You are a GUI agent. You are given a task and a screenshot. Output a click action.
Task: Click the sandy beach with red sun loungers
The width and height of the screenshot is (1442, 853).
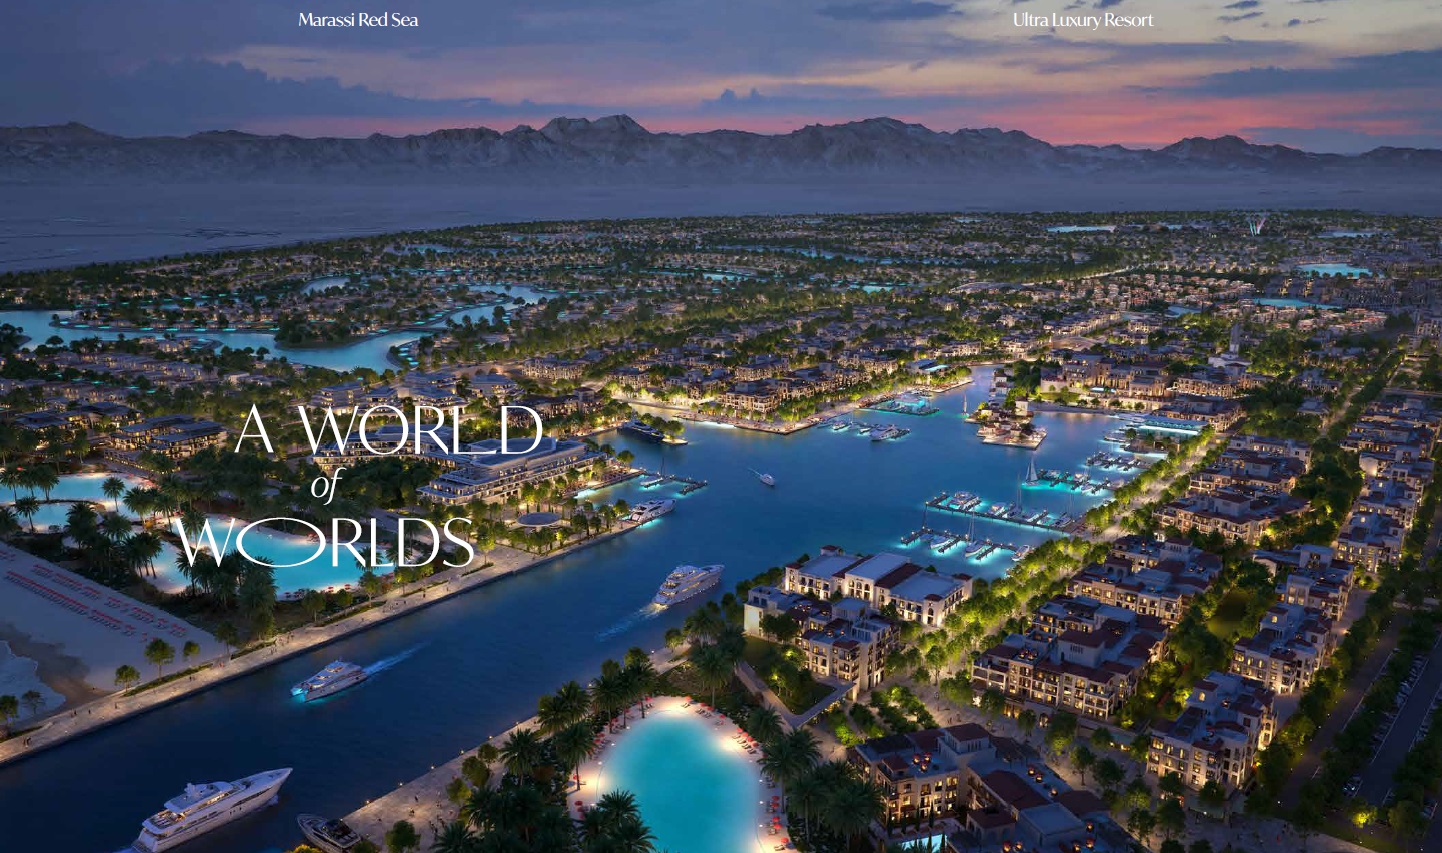(90, 610)
